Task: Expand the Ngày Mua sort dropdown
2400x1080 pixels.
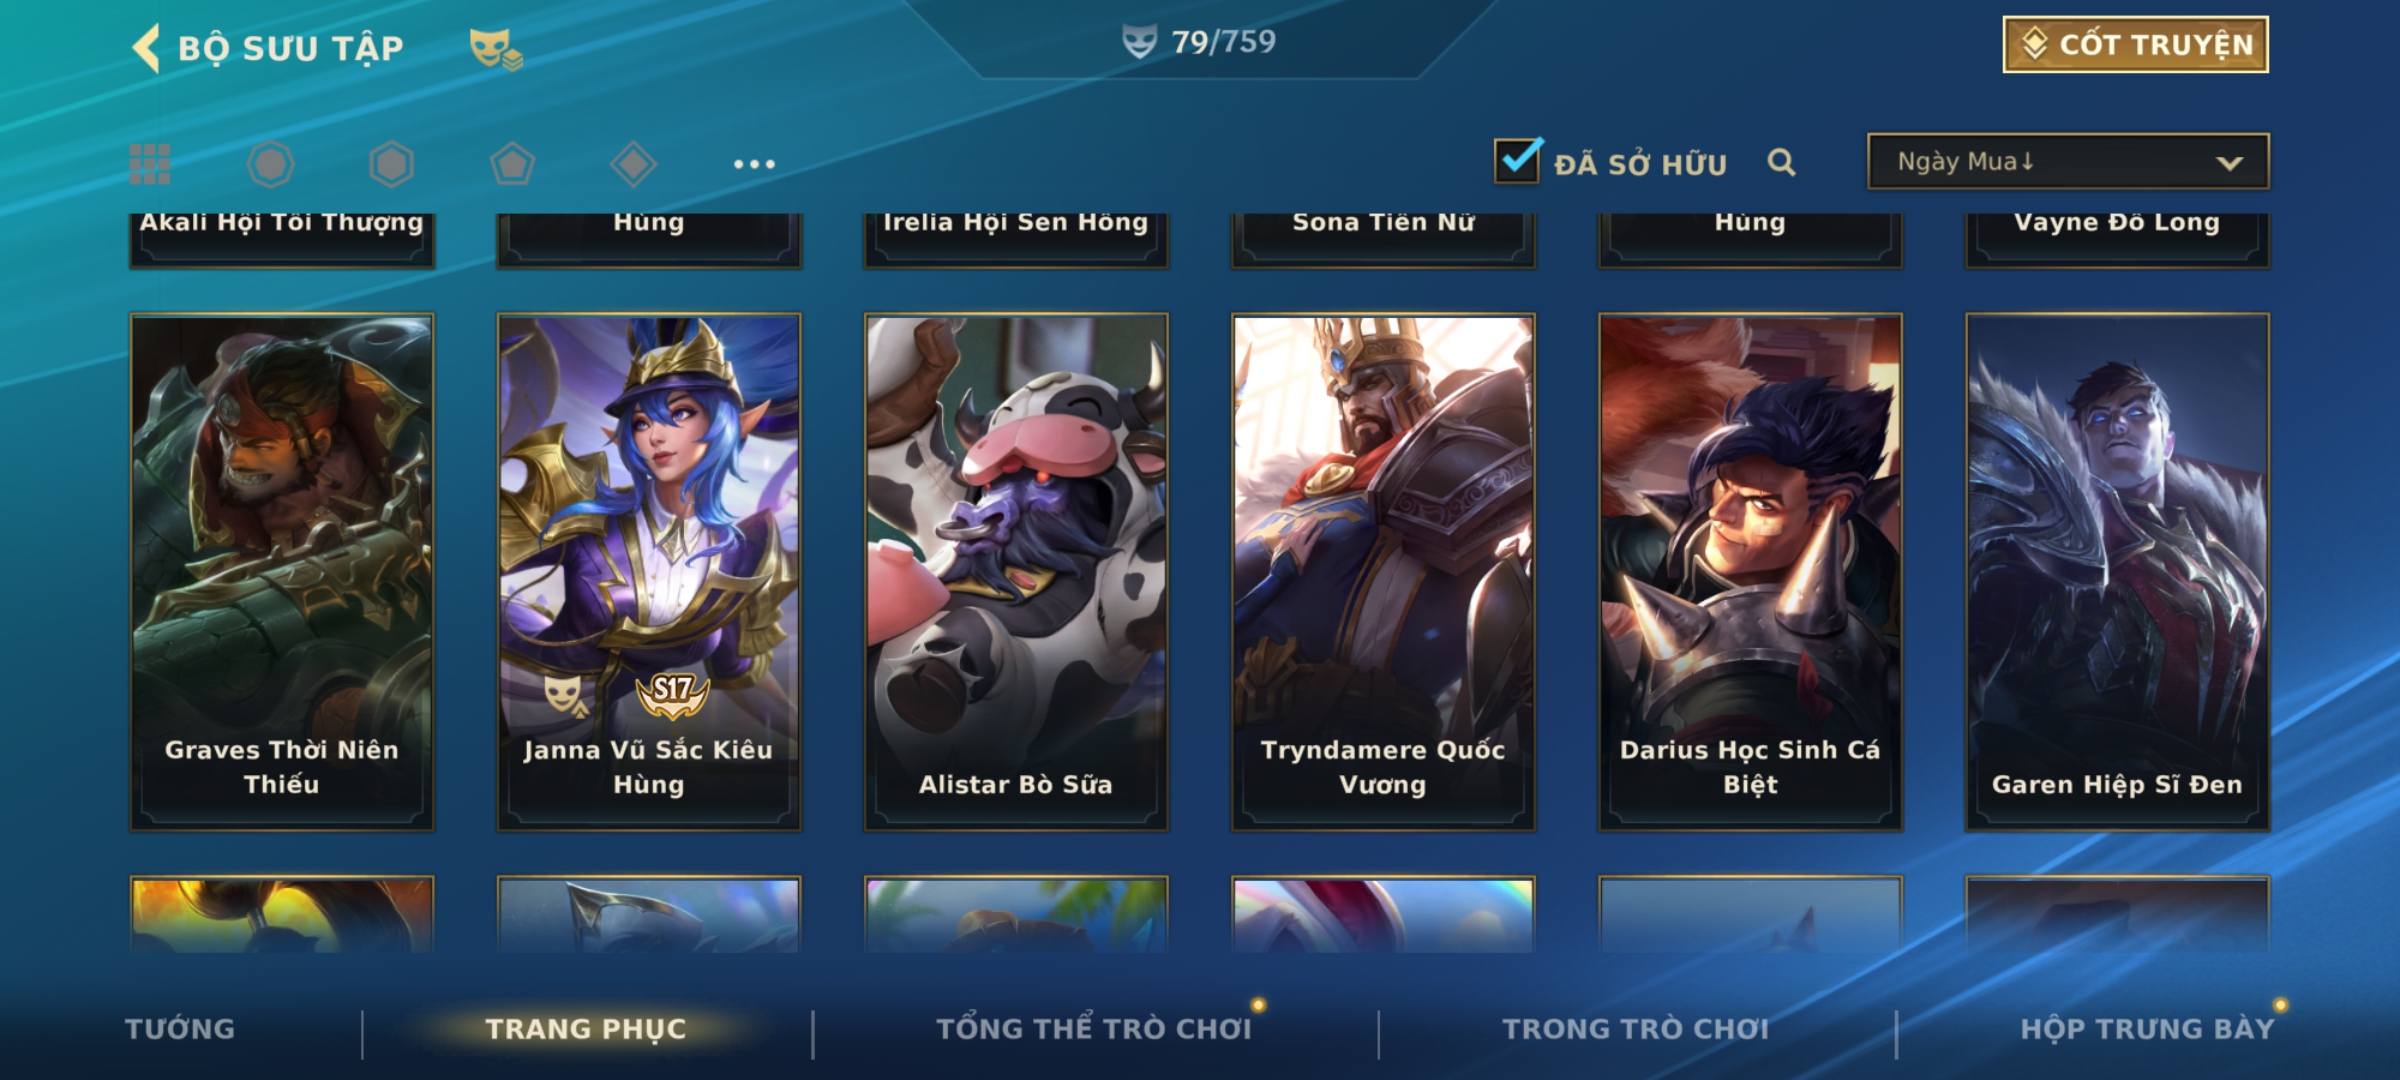Action: click(2068, 161)
